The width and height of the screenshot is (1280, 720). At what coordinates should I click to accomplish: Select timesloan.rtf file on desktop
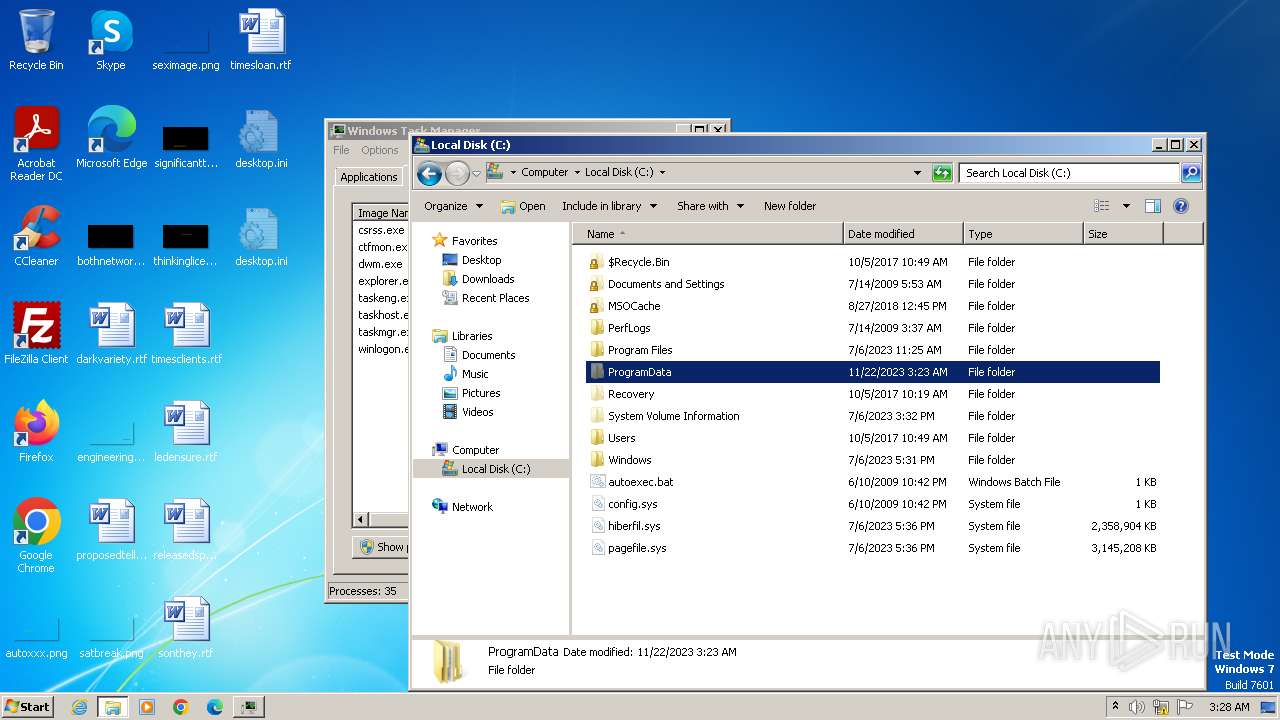click(261, 40)
